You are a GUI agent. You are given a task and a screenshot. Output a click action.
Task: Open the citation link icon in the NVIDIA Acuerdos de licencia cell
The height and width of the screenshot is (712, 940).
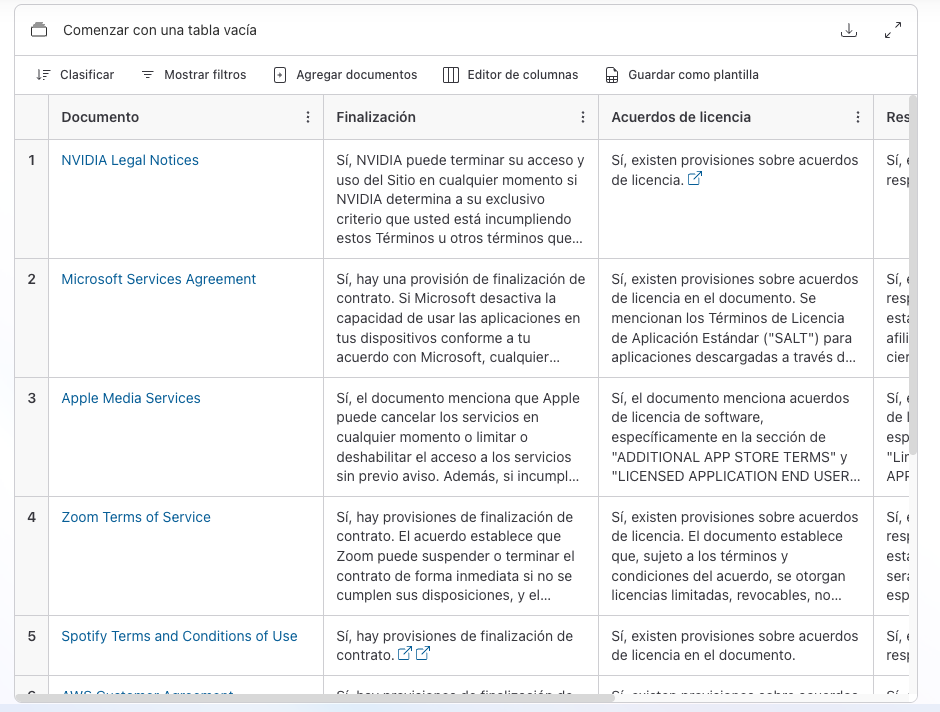click(695, 179)
